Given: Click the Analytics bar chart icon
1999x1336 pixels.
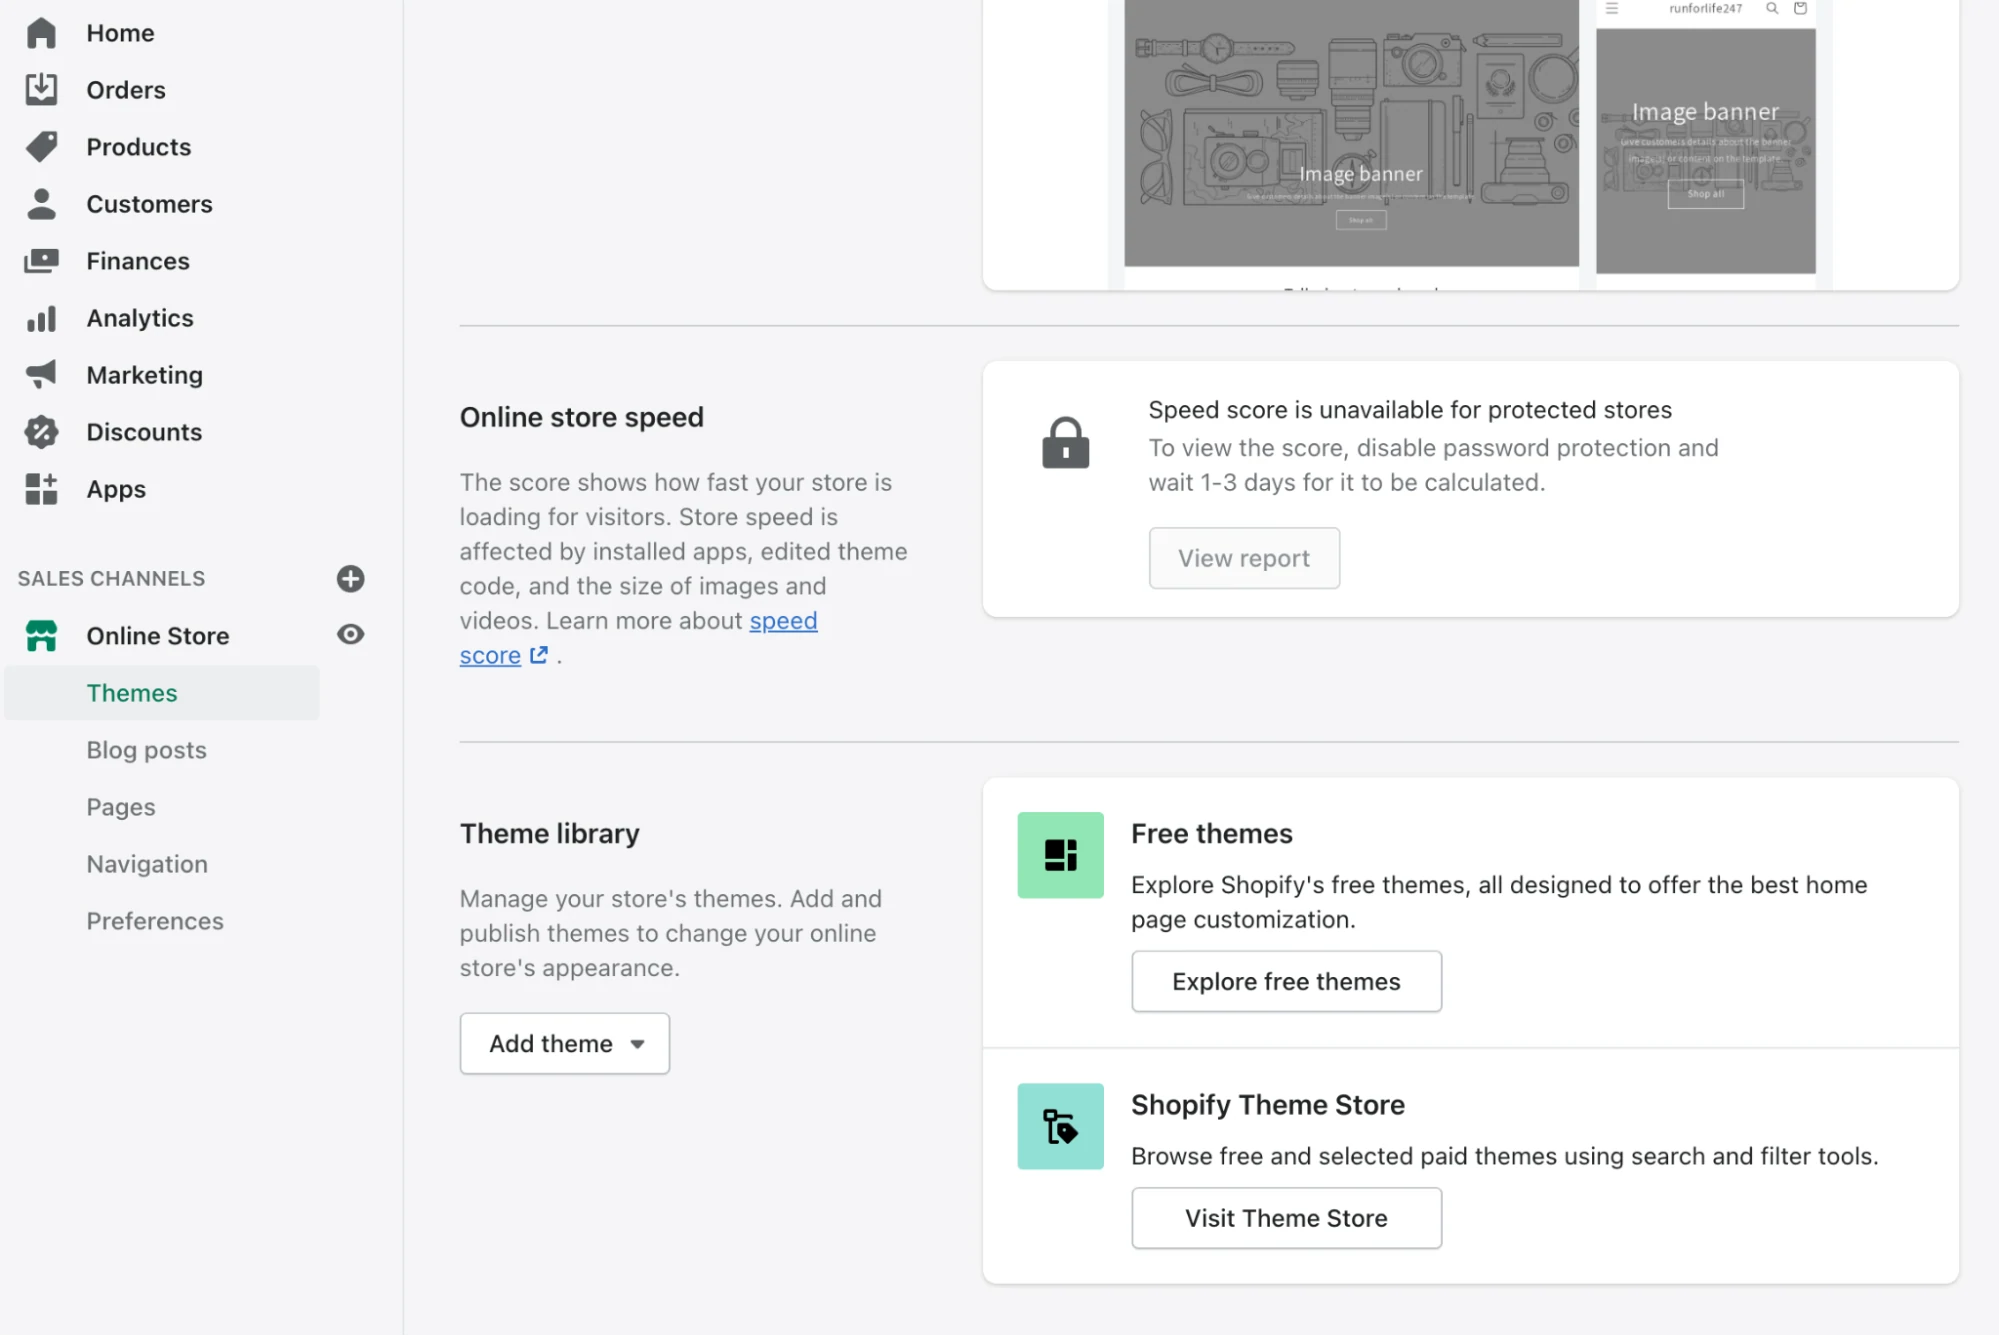Looking at the screenshot, I should [x=41, y=318].
